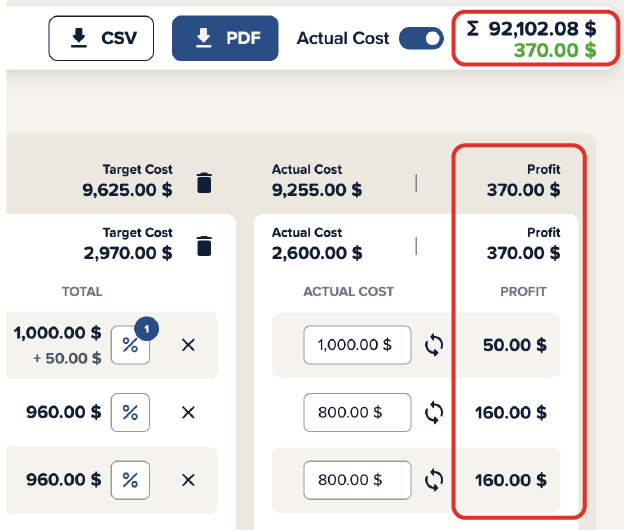
Task: Click the ACTUAL COST column header
Action: click(x=348, y=292)
